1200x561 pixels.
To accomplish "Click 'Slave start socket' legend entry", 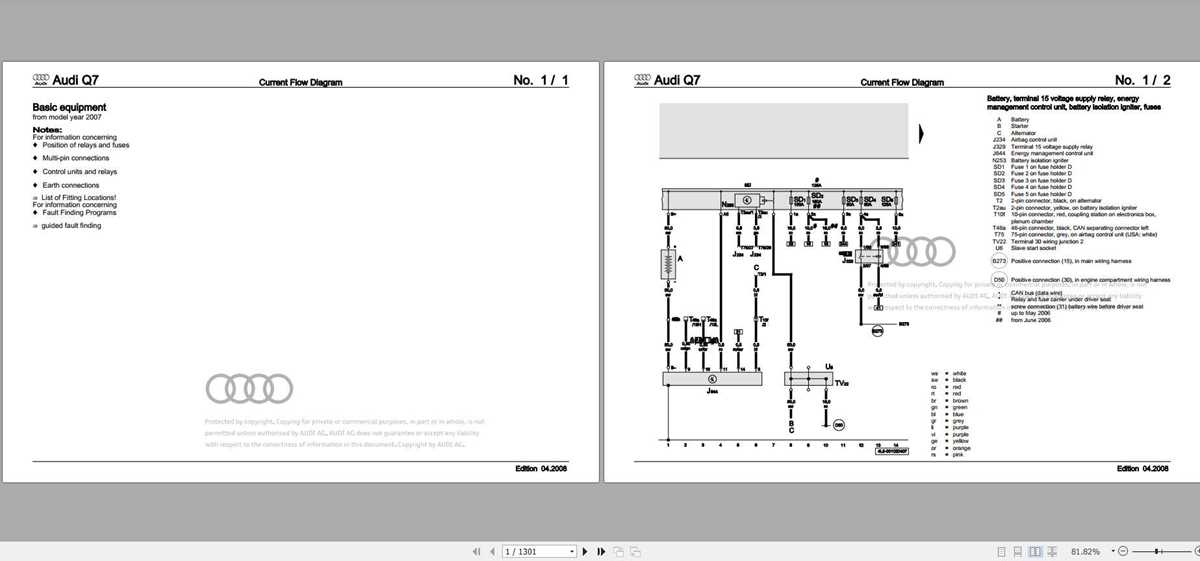I will 1034,247.
